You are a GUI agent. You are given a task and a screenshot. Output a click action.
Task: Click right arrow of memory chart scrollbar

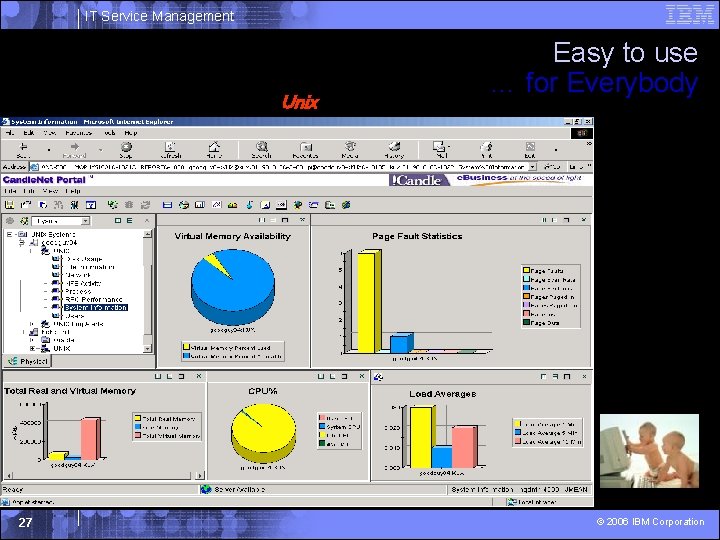[x=199, y=476]
